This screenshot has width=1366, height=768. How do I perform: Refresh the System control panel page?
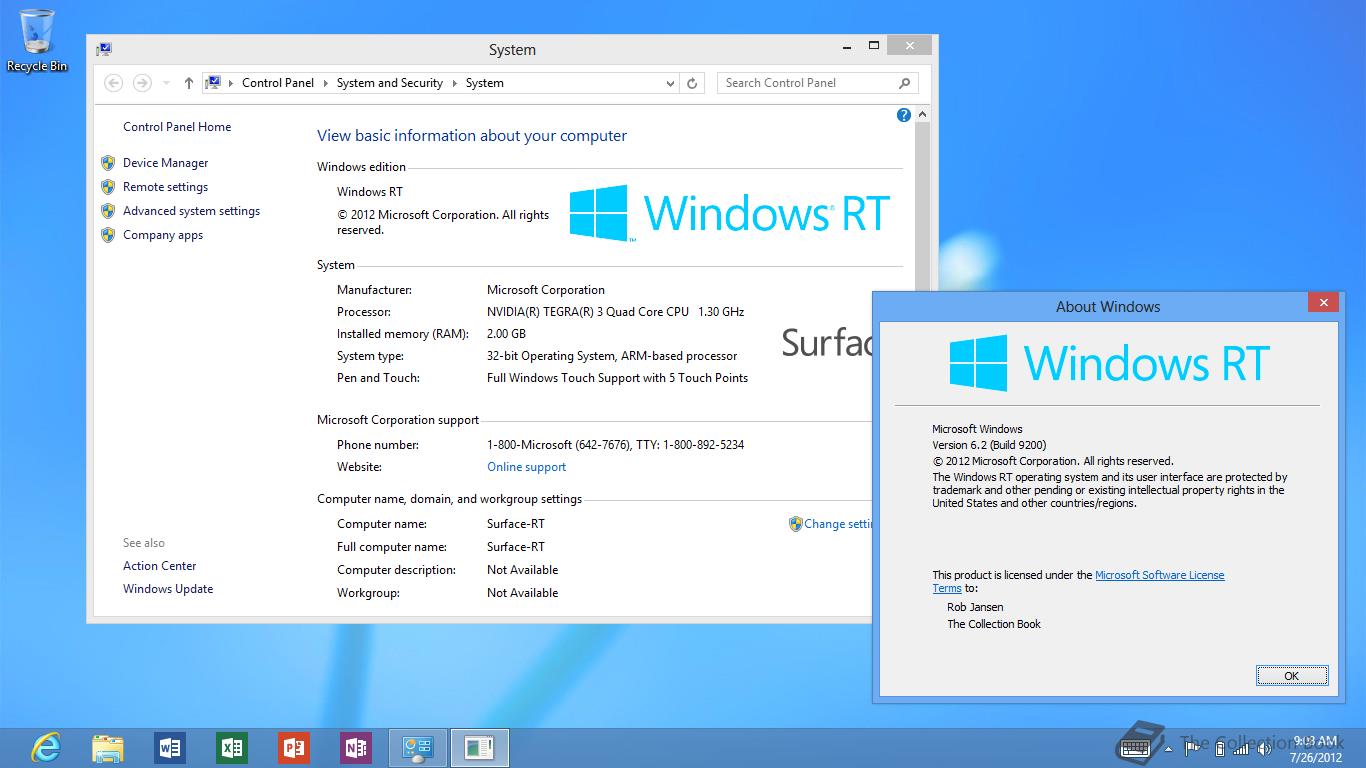[692, 83]
